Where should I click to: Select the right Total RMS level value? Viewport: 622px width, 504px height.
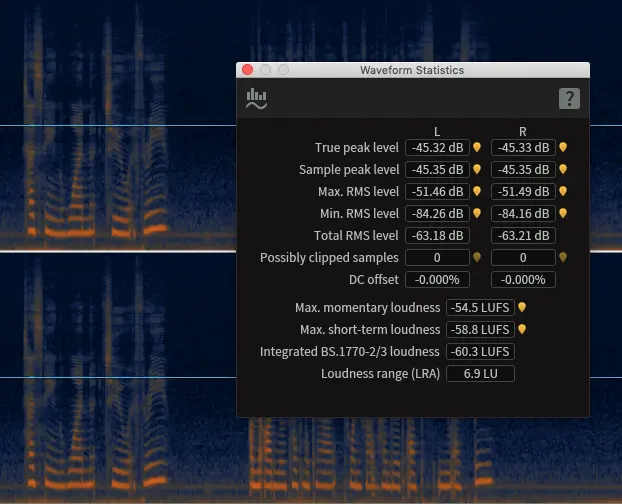(x=523, y=235)
